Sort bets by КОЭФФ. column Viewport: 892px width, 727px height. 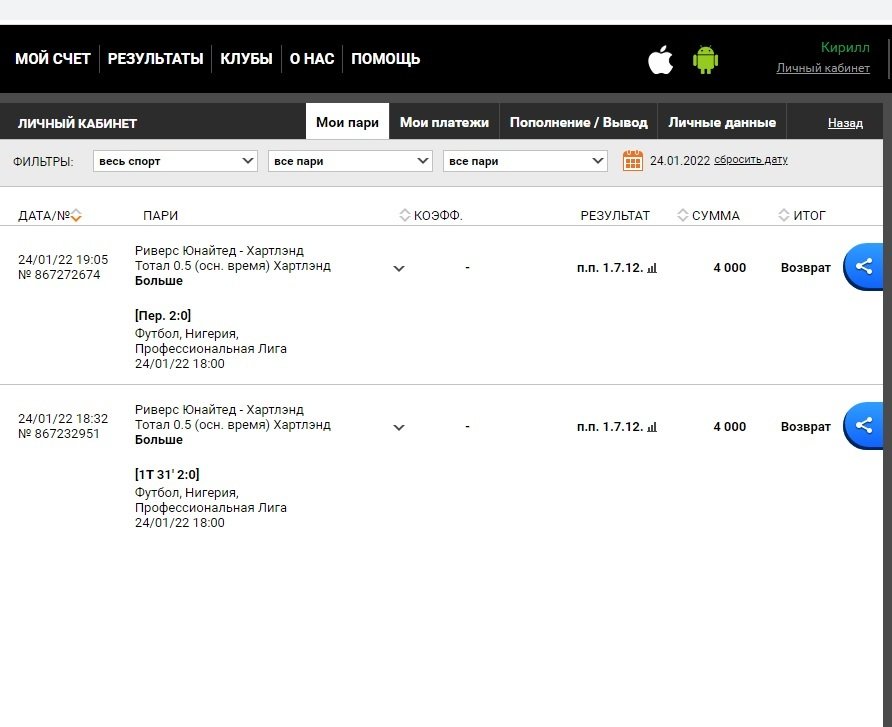[x=405, y=215]
